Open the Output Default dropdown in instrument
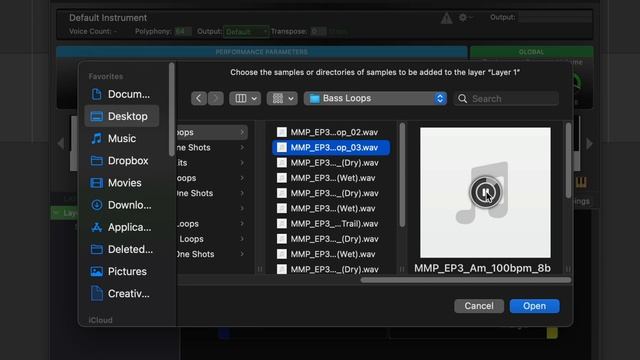The image size is (640, 360). 246,31
